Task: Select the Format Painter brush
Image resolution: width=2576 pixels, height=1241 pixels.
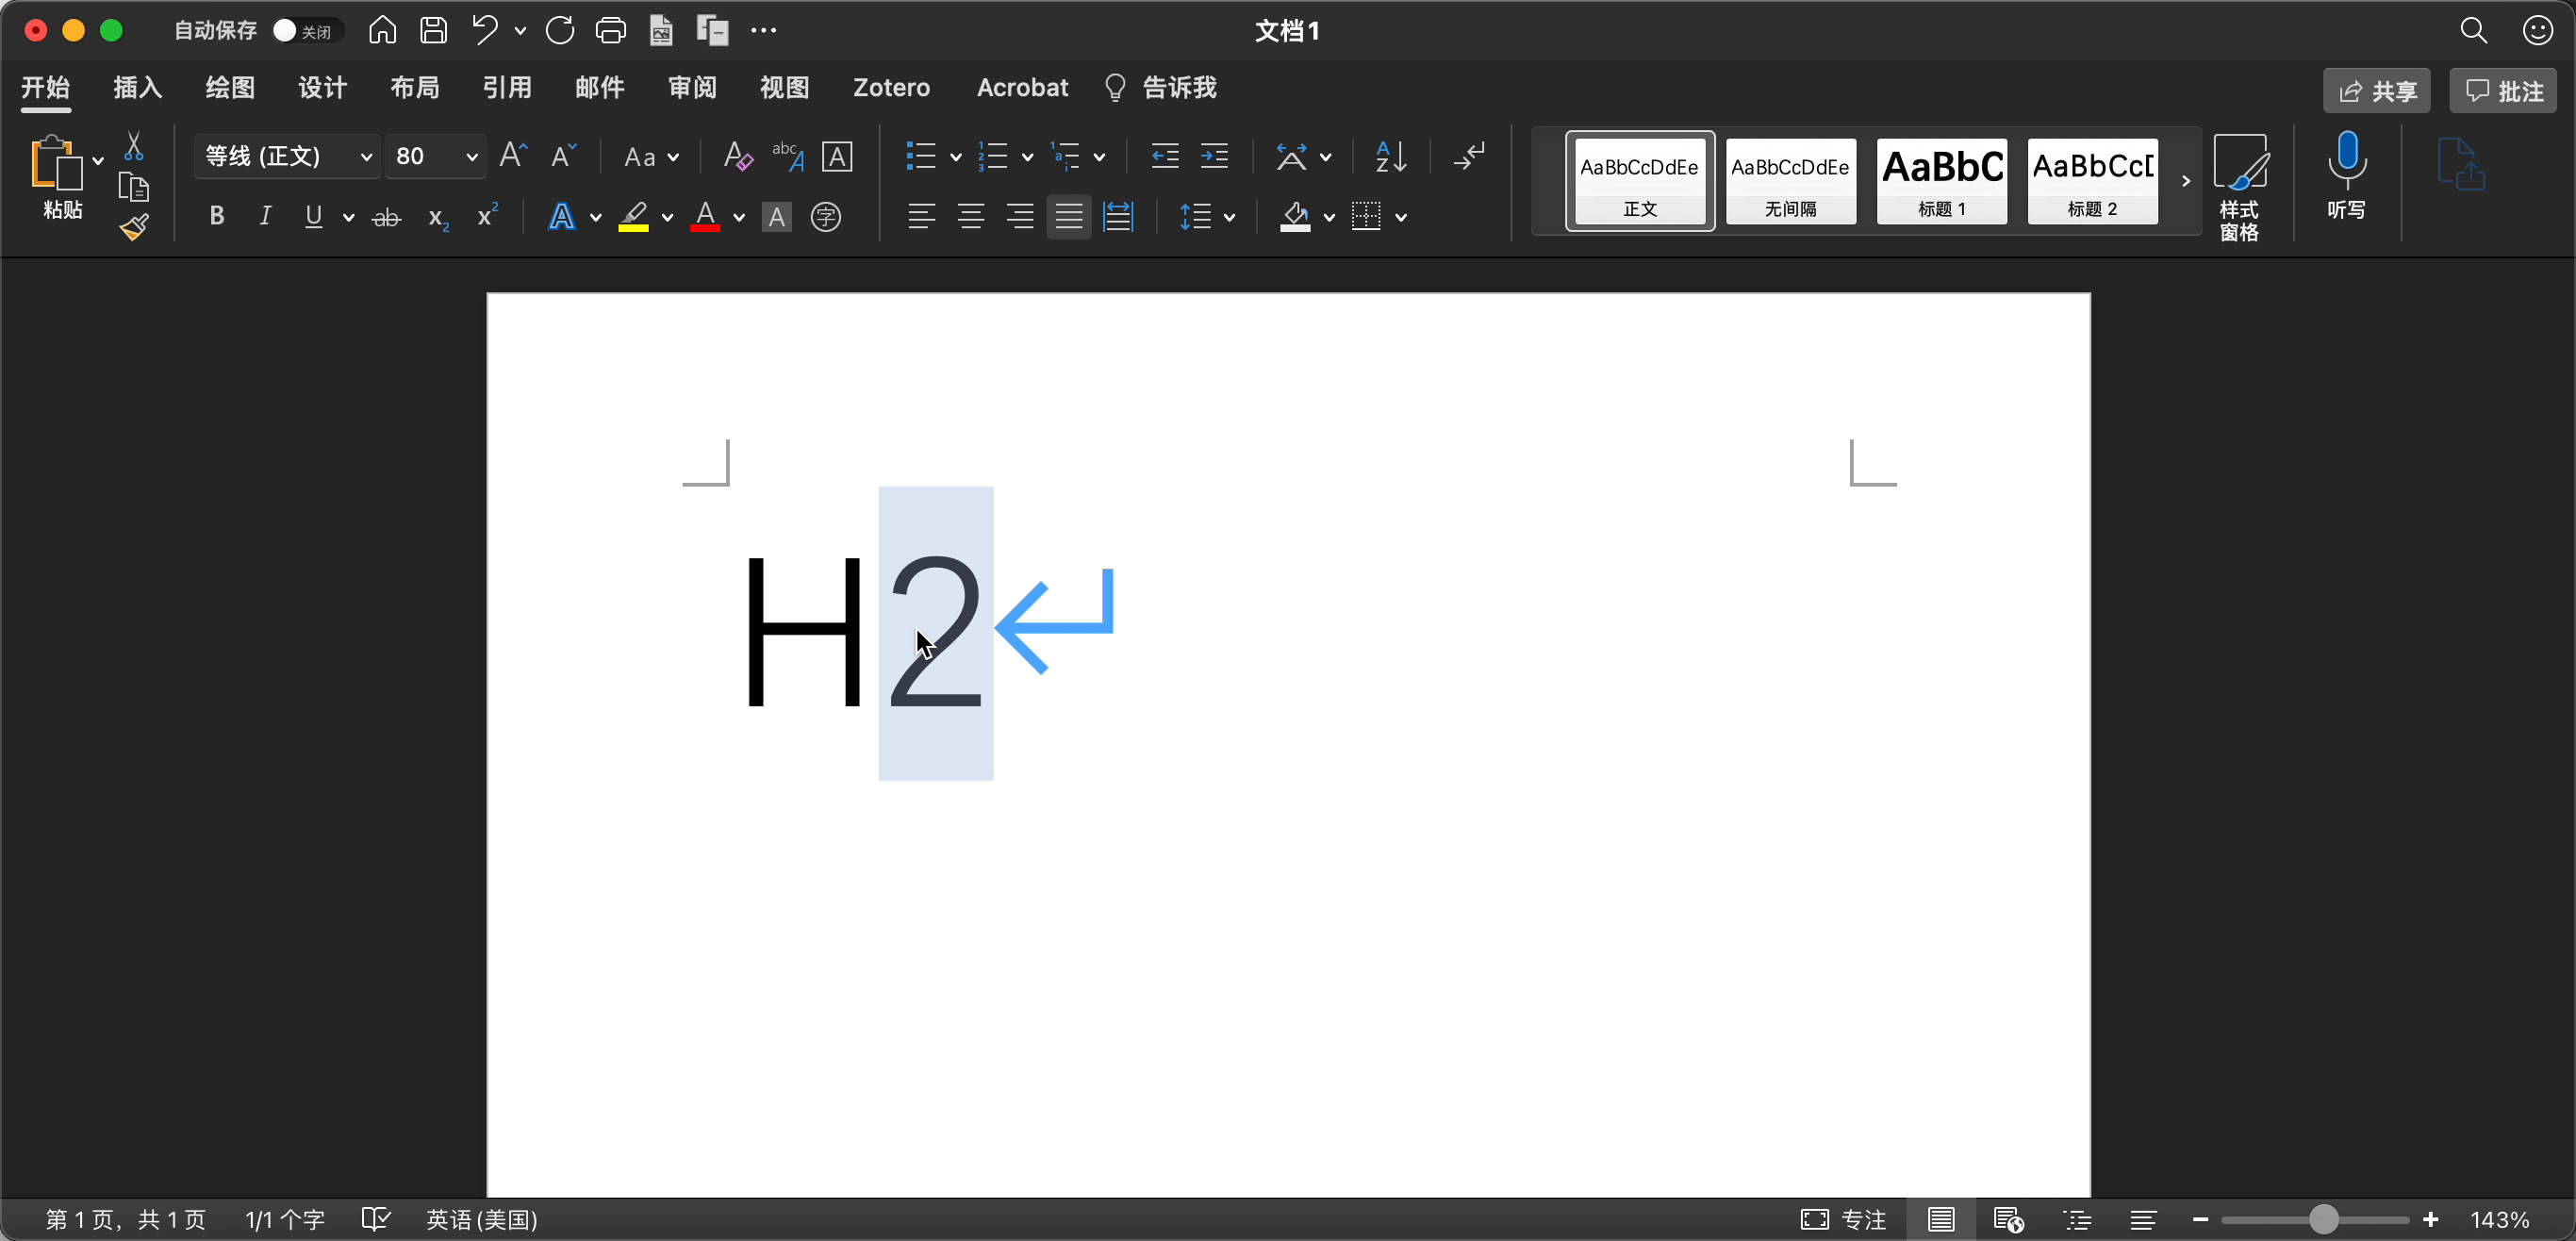Action: point(134,228)
